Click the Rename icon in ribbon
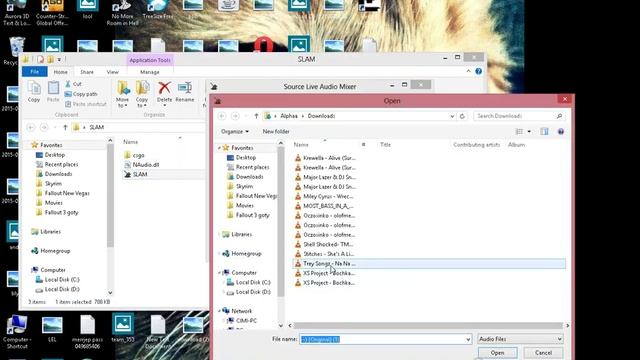The height and width of the screenshot is (360, 640). tap(185, 87)
